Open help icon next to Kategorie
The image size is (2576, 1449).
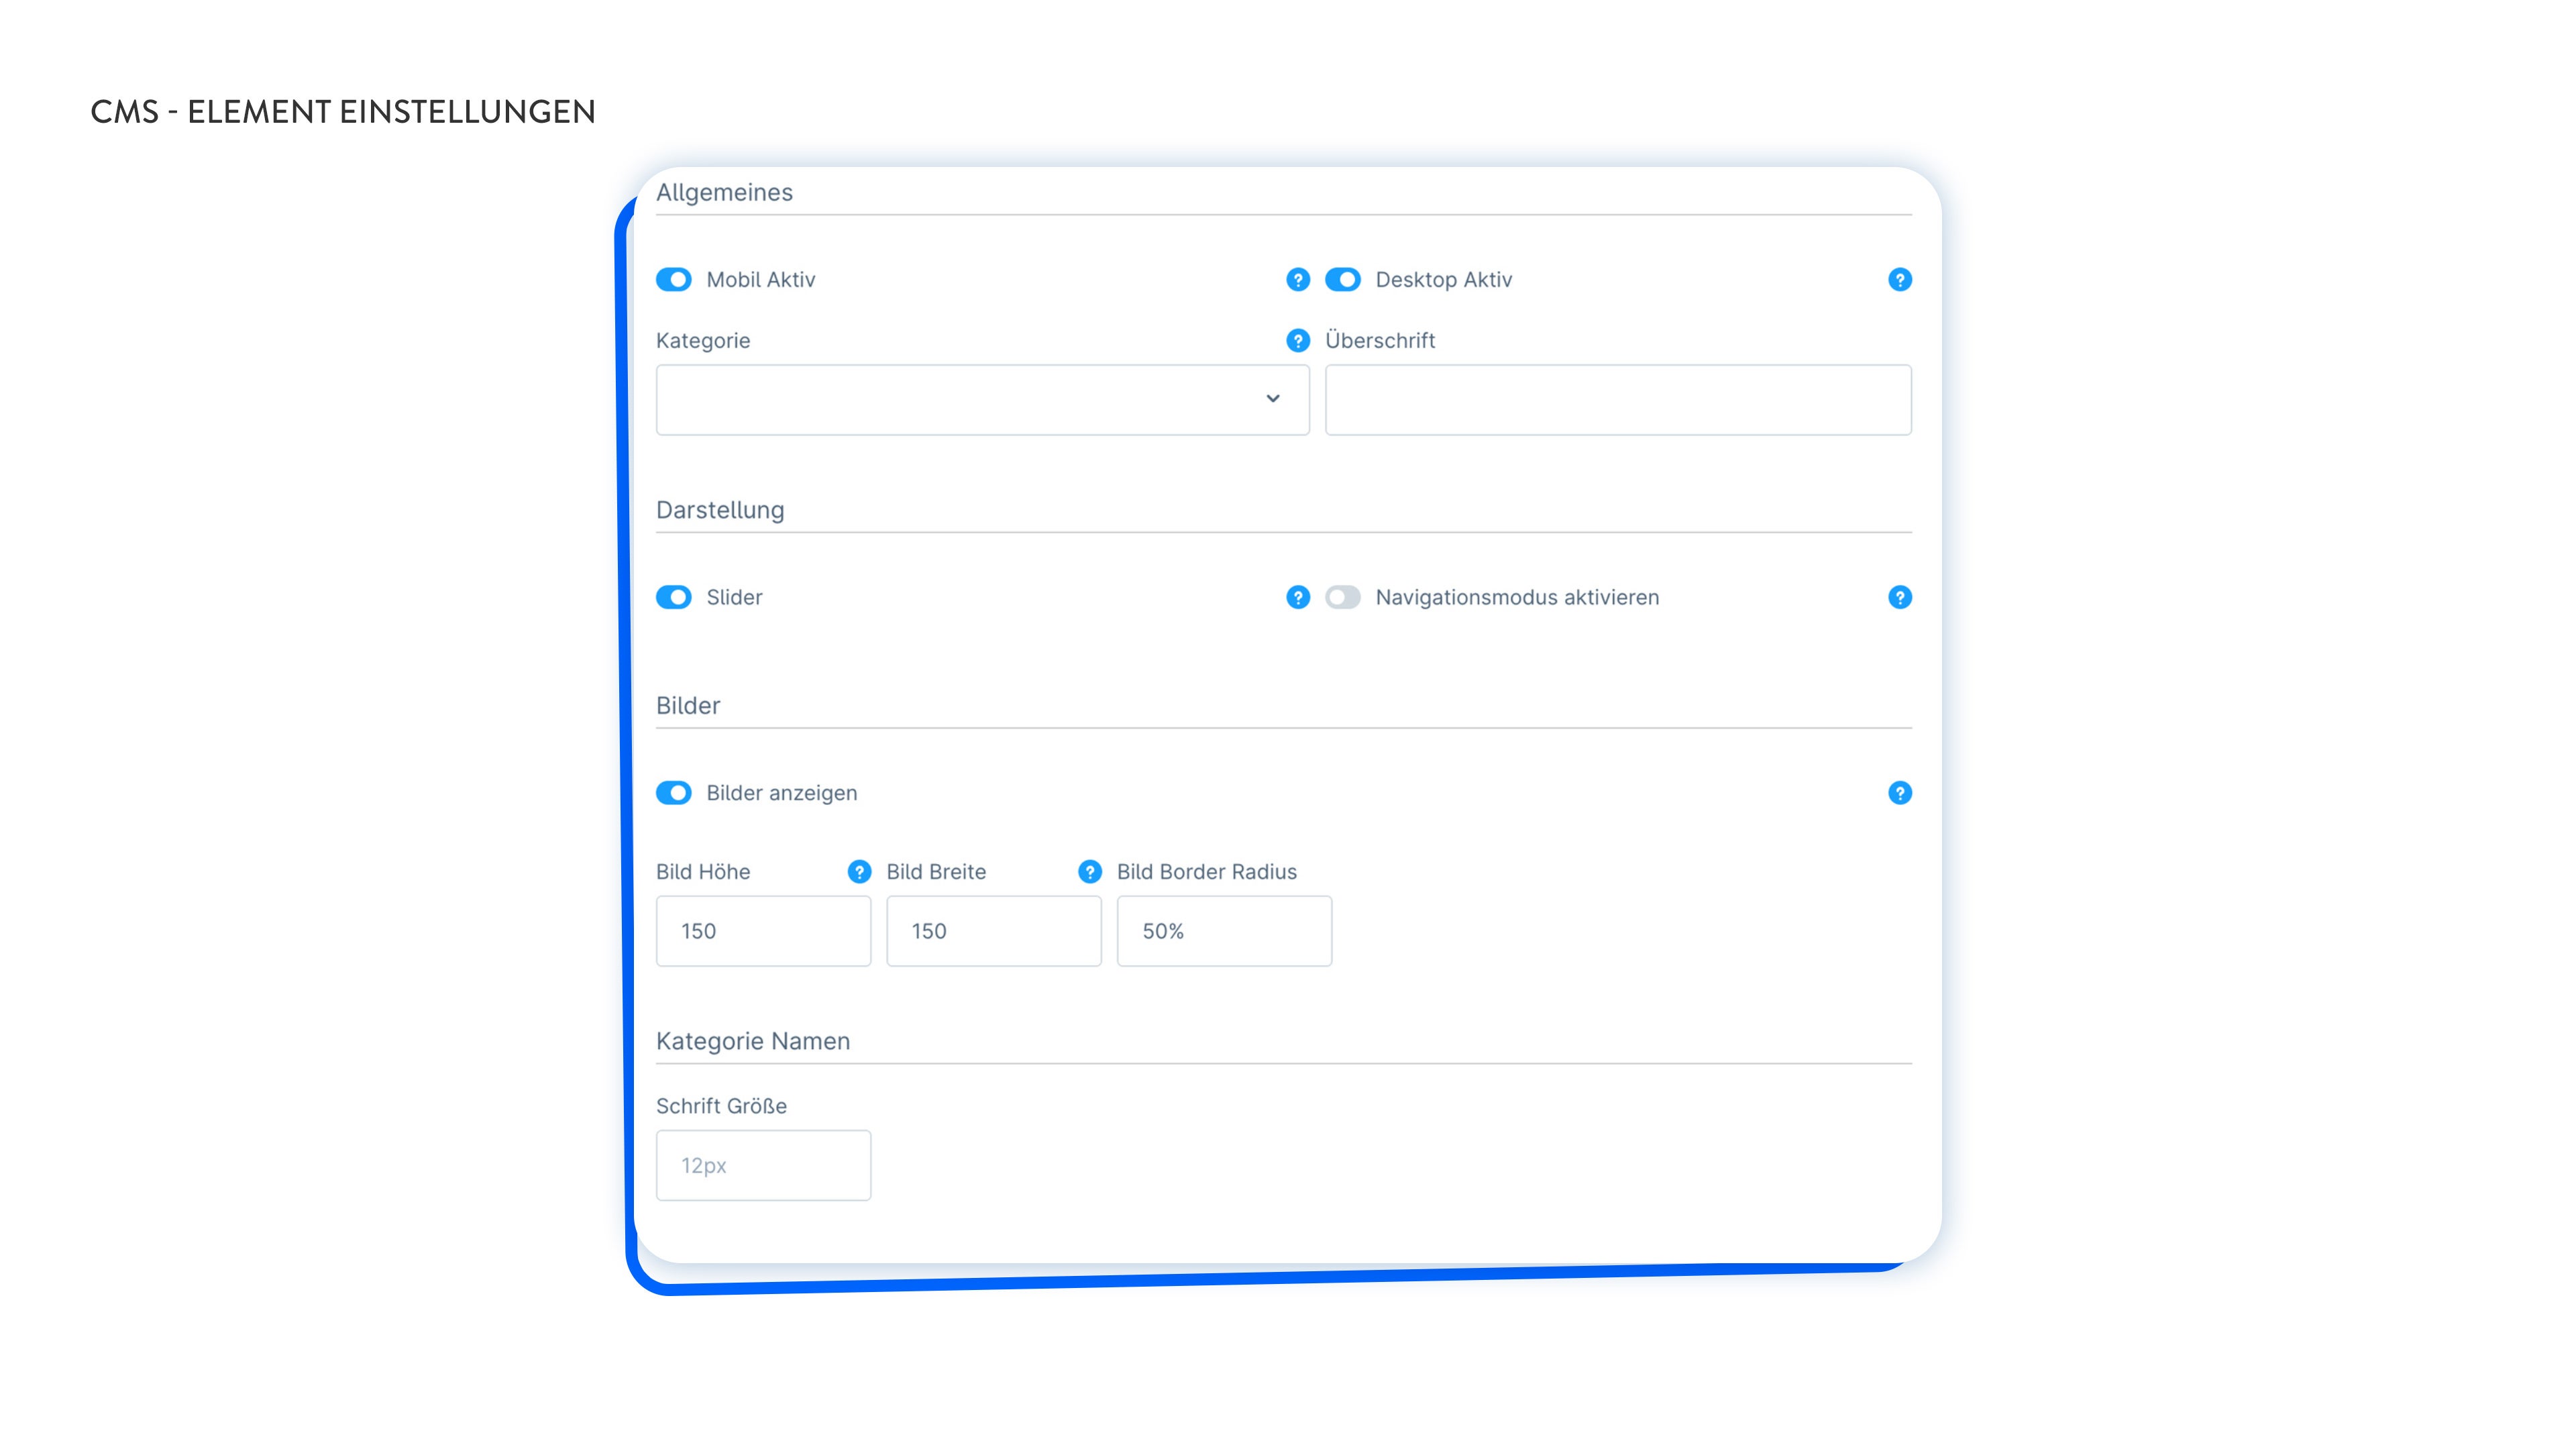click(1297, 341)
